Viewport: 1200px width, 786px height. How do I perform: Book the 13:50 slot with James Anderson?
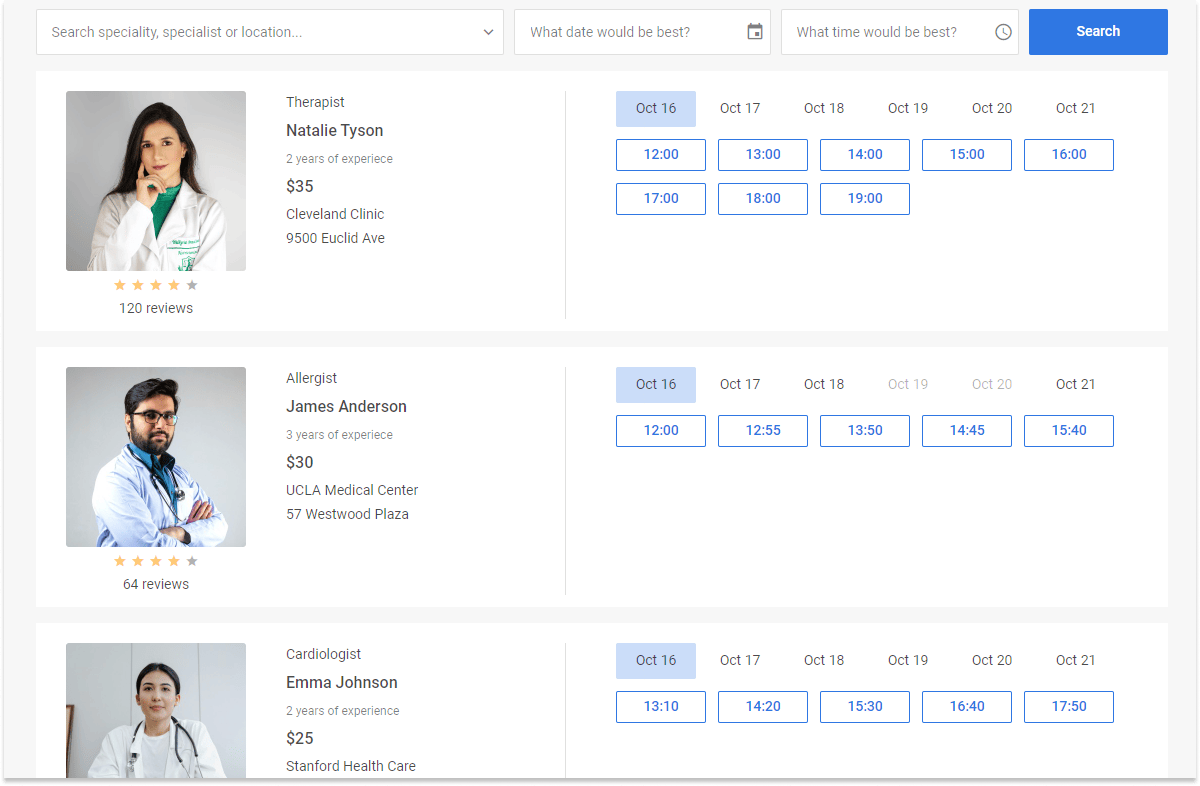pyautogui.click(x=865, y=431)
